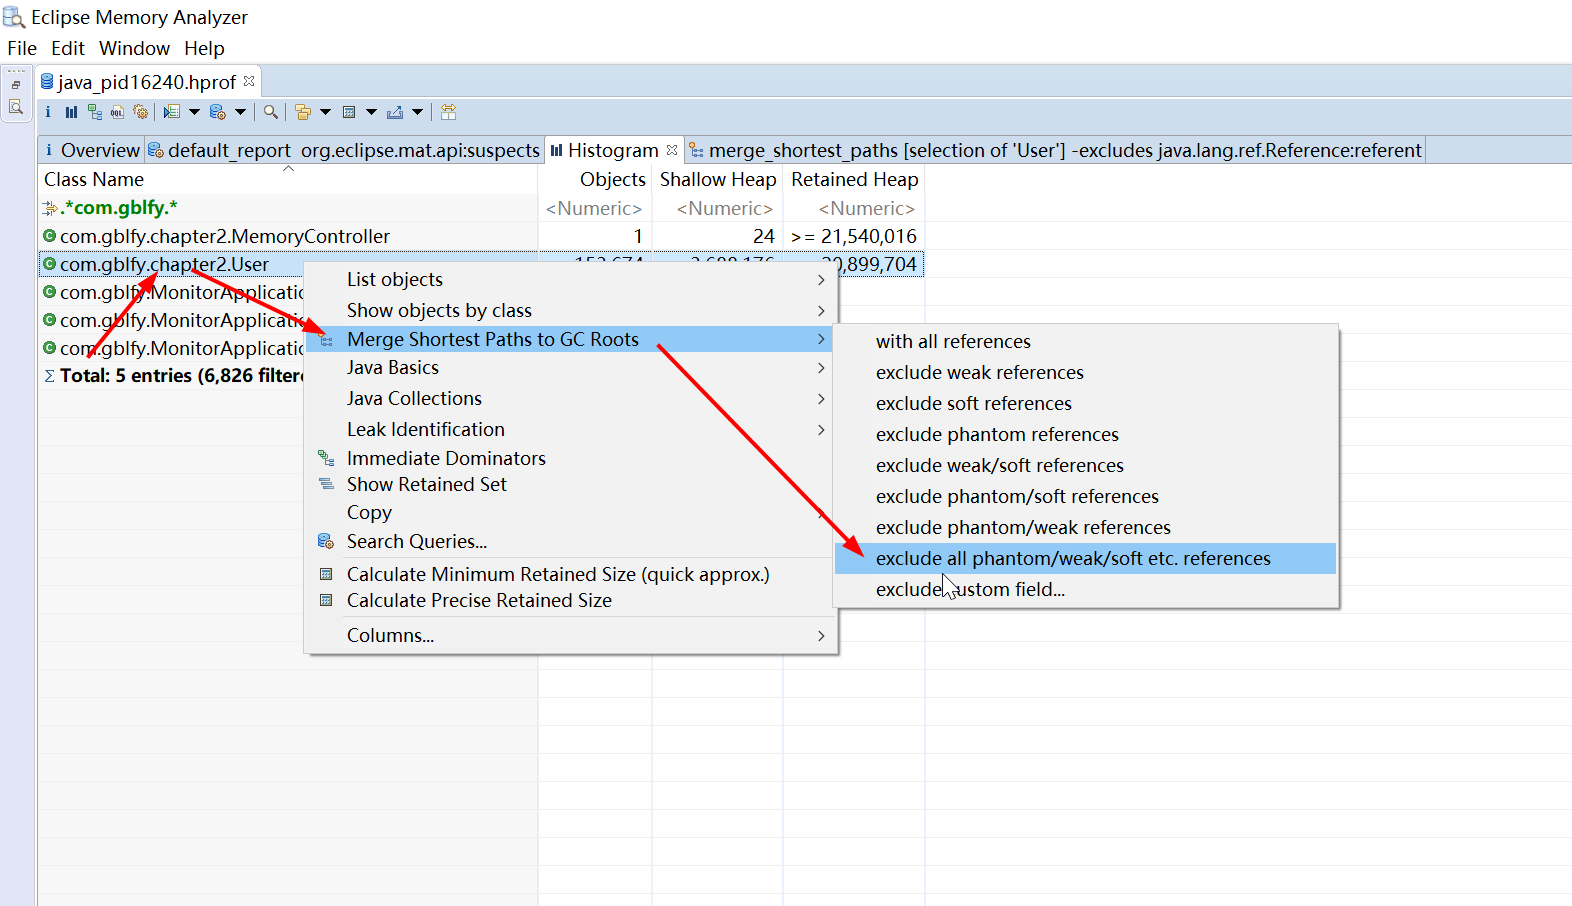1572x906 pixels.
Task: Click the inspector magnifier icon in left sidebar
Action: pyautogui.click(x=16, y=107)
